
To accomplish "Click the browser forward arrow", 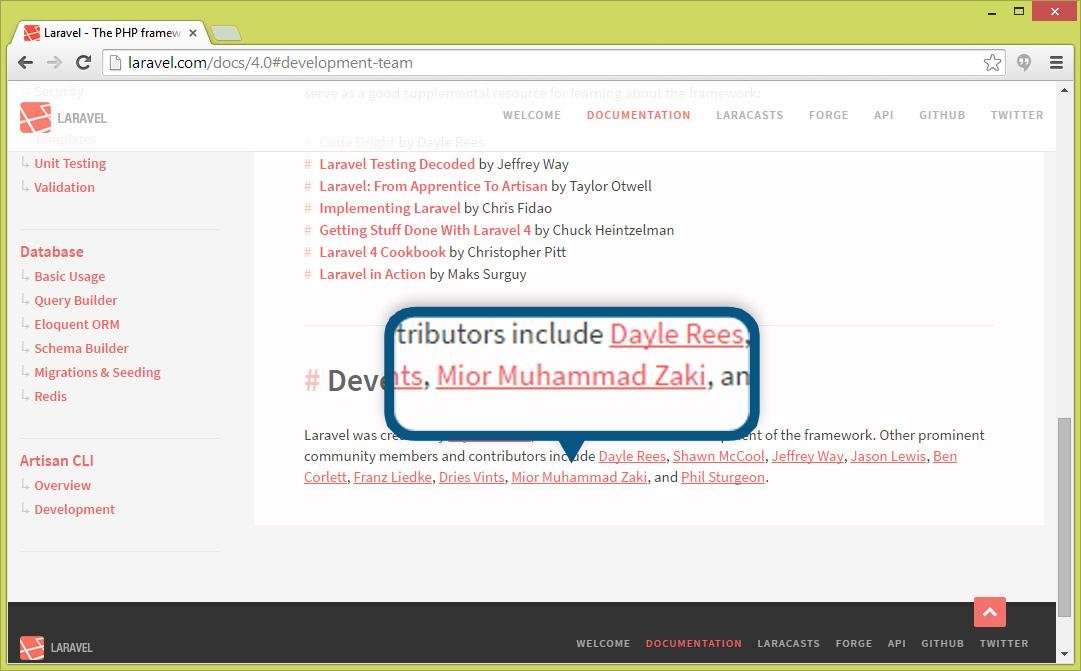I will point(54,63).
